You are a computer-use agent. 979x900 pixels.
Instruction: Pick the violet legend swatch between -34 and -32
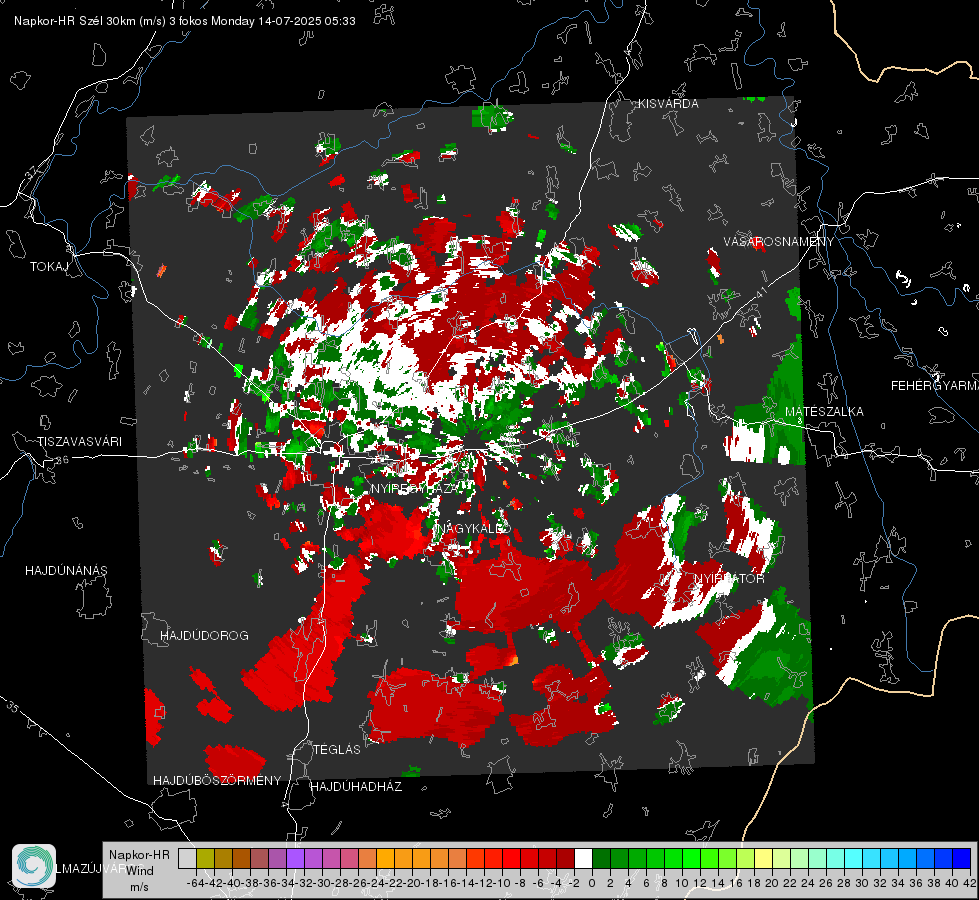click(x=295, y=859)
